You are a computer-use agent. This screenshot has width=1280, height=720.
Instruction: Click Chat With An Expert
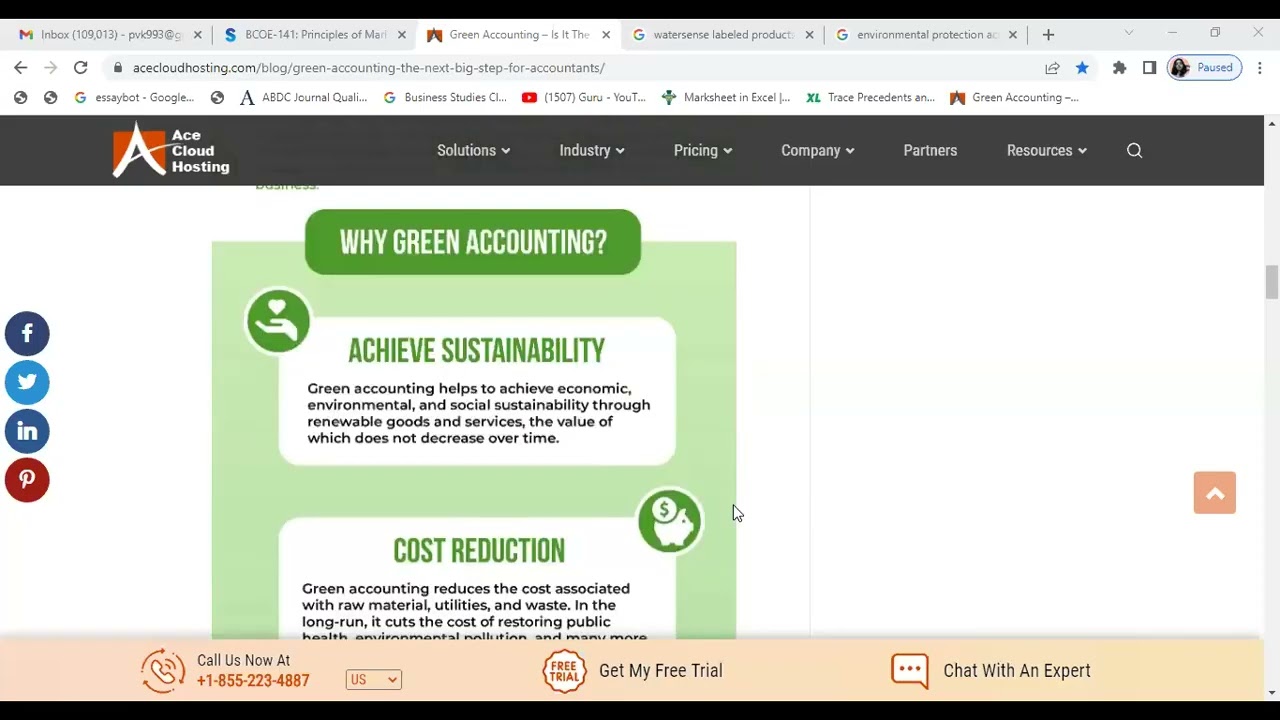(x=1017, y=671)
